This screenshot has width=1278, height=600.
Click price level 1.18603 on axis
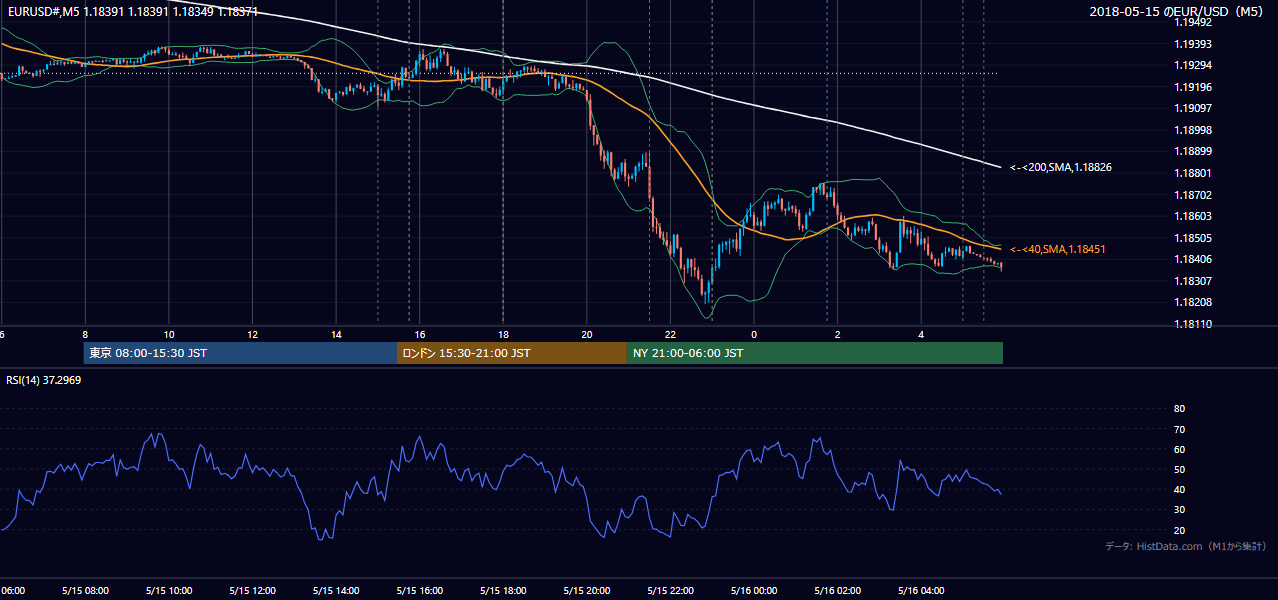[x=1193, y=216]
